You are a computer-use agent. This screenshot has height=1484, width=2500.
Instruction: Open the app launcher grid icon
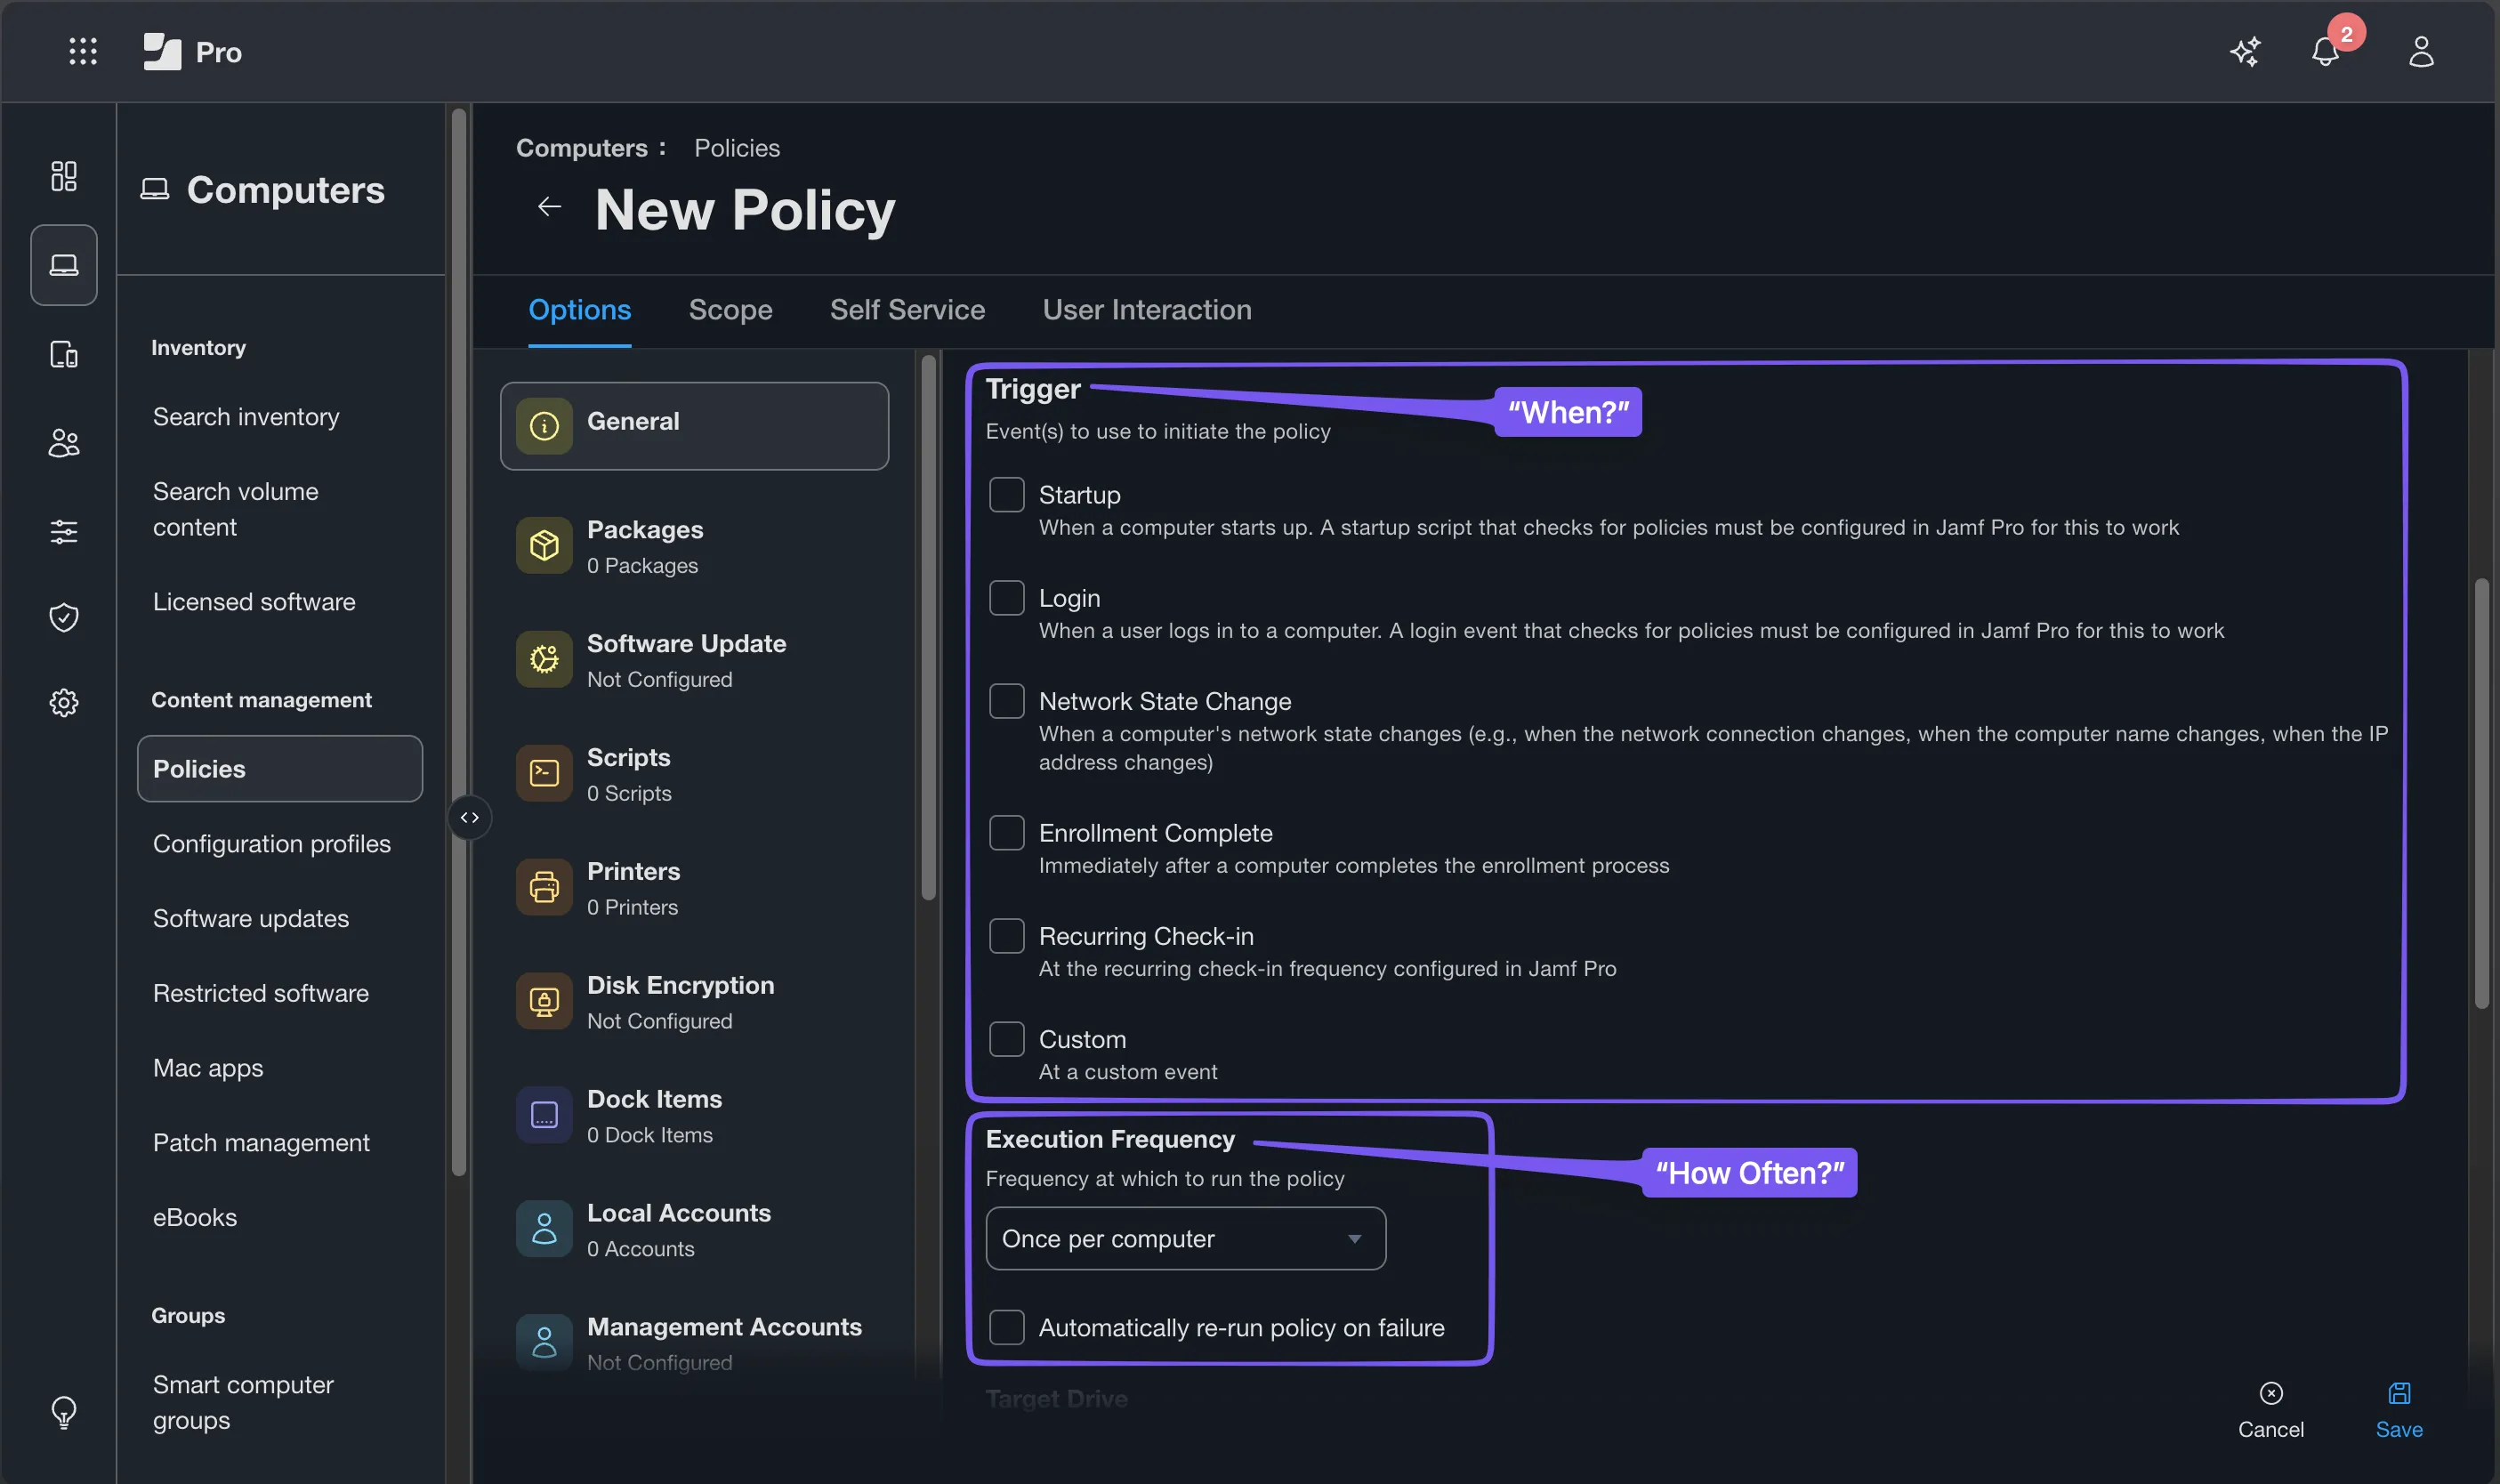(83, 51)
